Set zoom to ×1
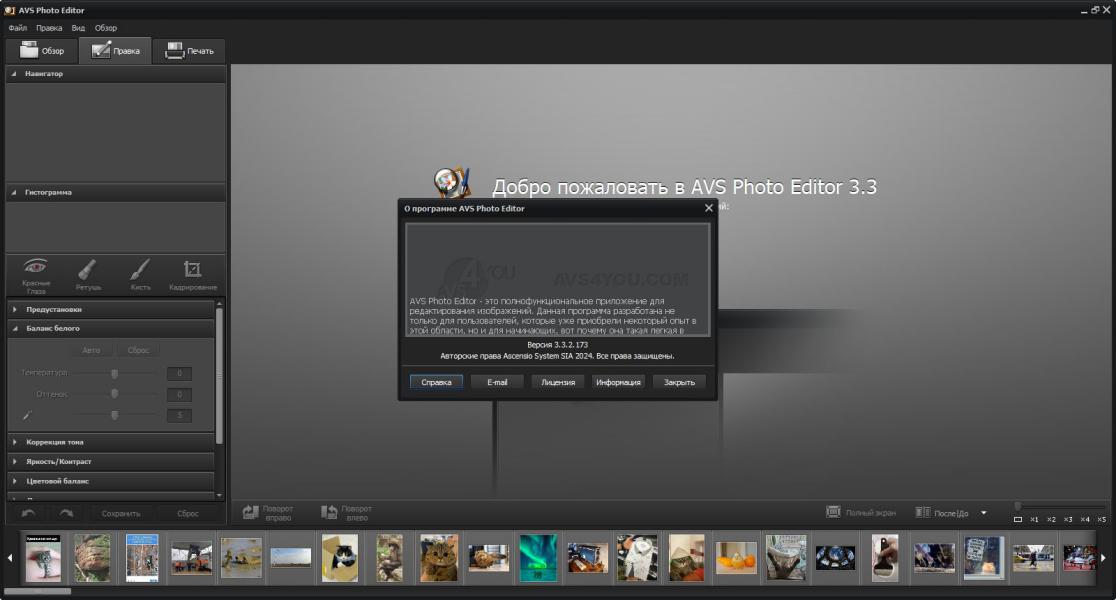The width and height of the screenshot is (1116, 600). point(1034,520)
